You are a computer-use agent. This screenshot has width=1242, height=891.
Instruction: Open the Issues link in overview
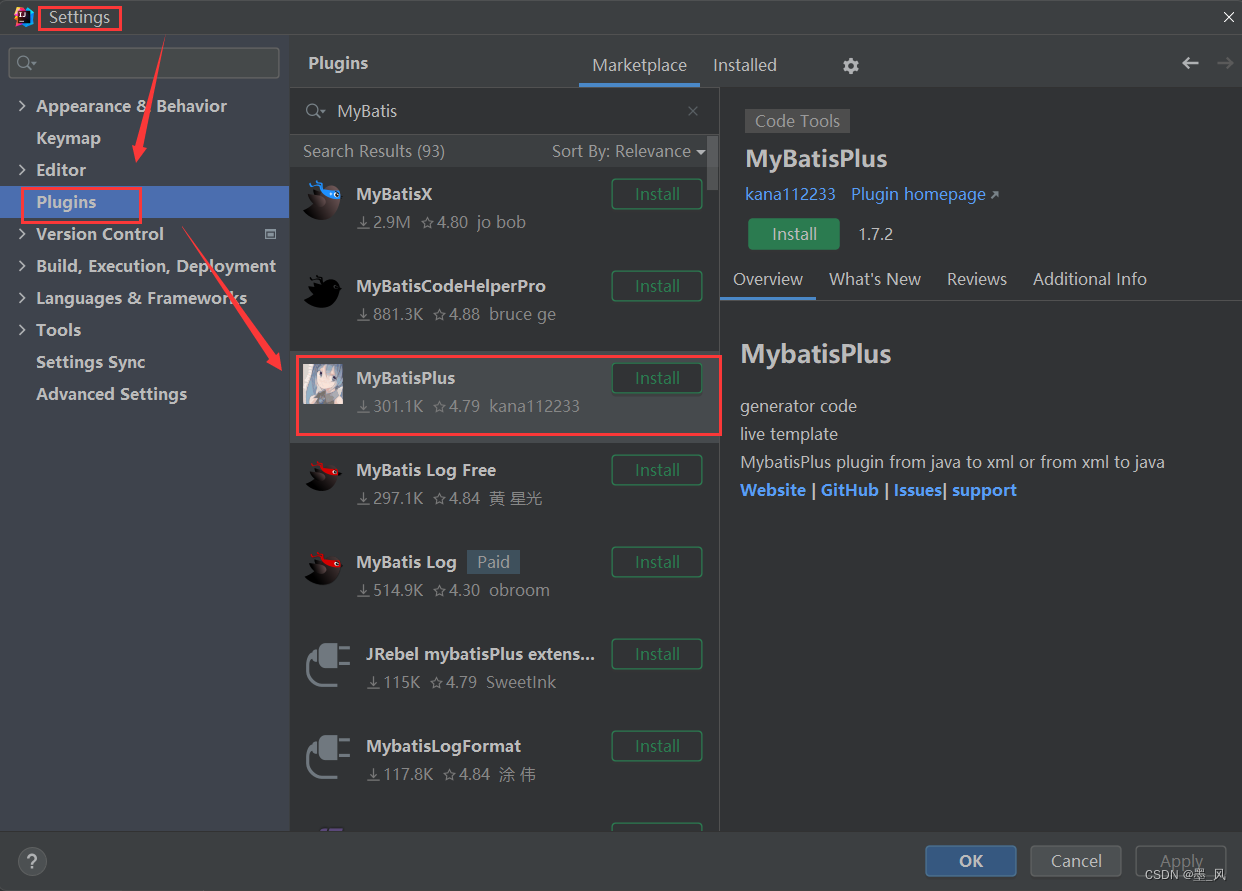(918, 490)
